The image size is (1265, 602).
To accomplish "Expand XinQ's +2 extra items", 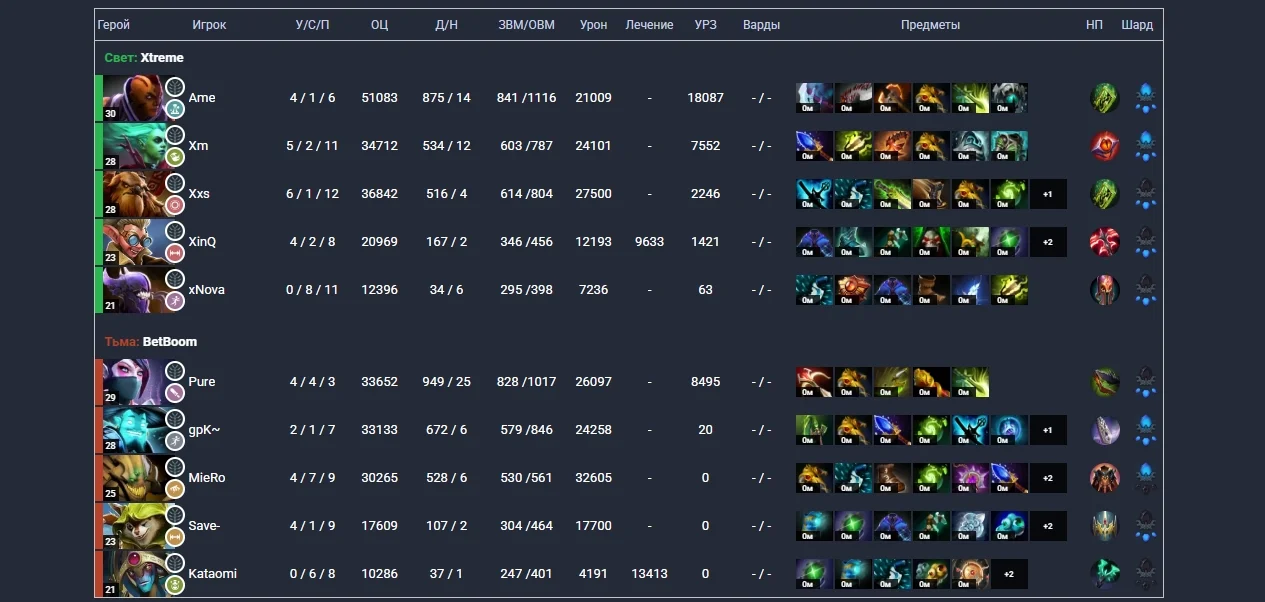I will tap(1048, 242).
